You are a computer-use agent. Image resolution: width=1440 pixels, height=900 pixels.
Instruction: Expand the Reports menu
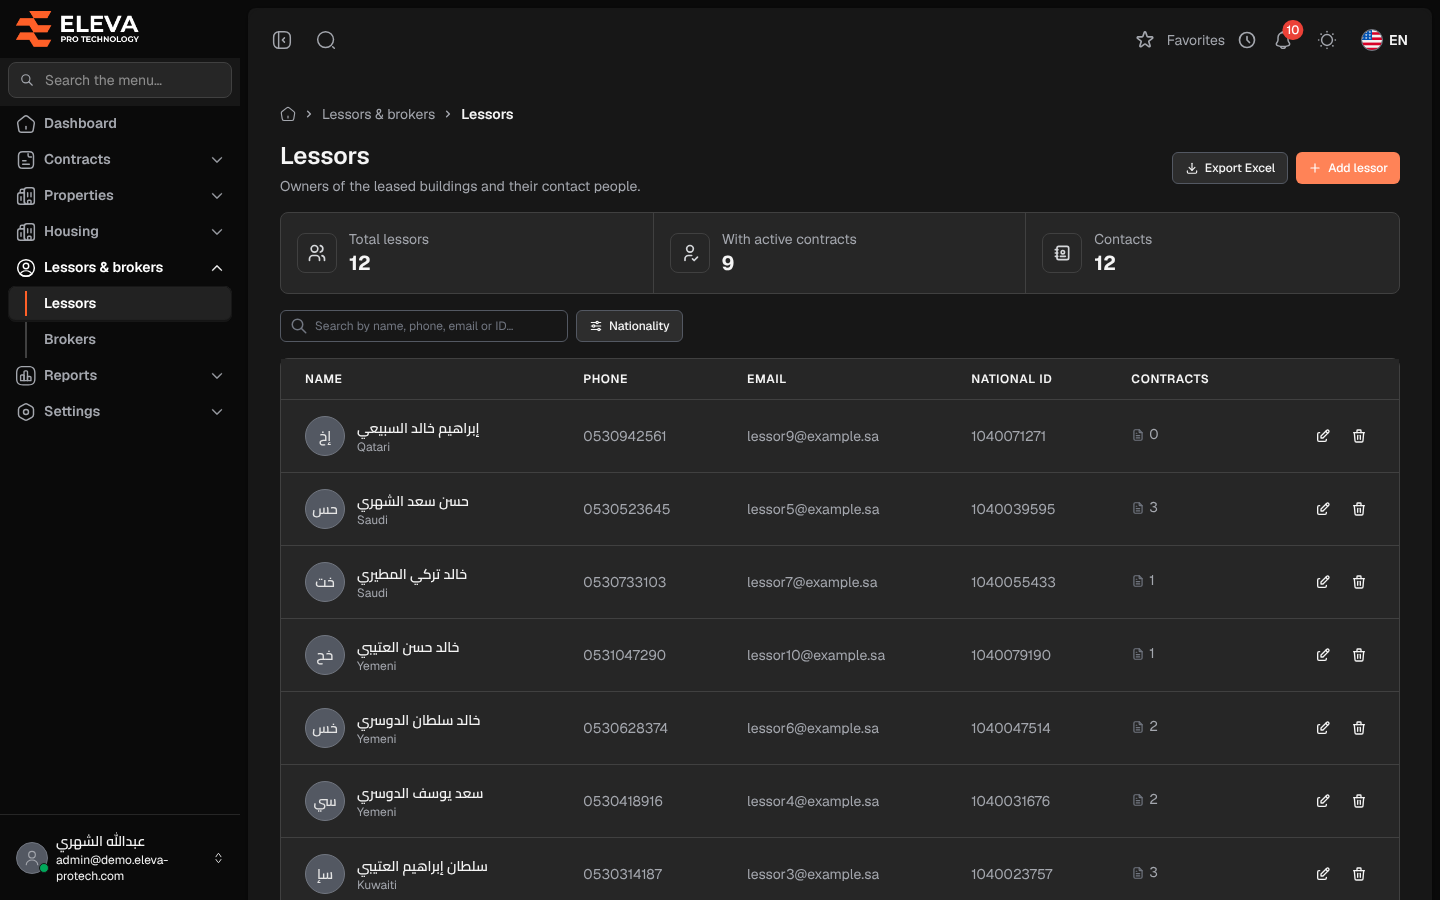tap(120, 375)
